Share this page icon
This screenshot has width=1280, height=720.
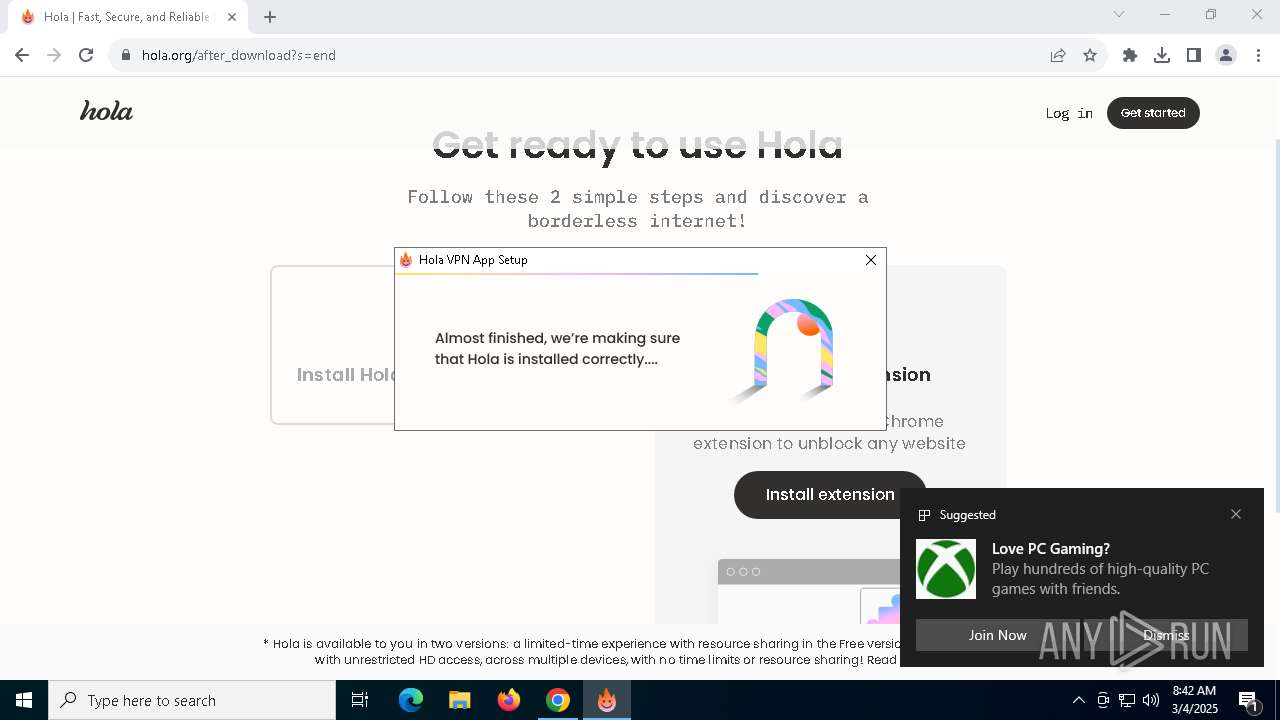tap(1058, 55)
